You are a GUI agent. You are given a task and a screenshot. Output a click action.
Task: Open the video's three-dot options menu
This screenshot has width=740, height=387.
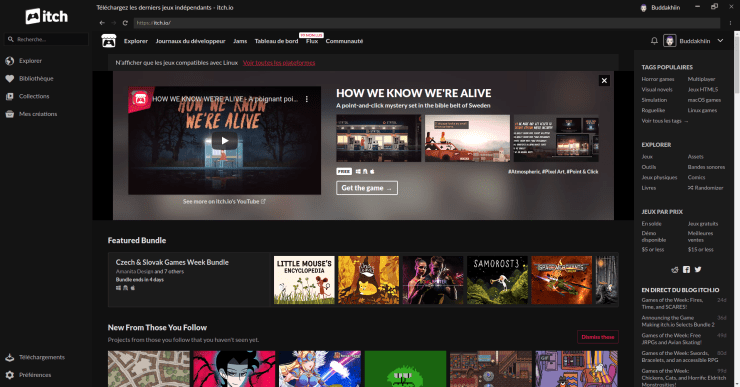click(307, 99)
